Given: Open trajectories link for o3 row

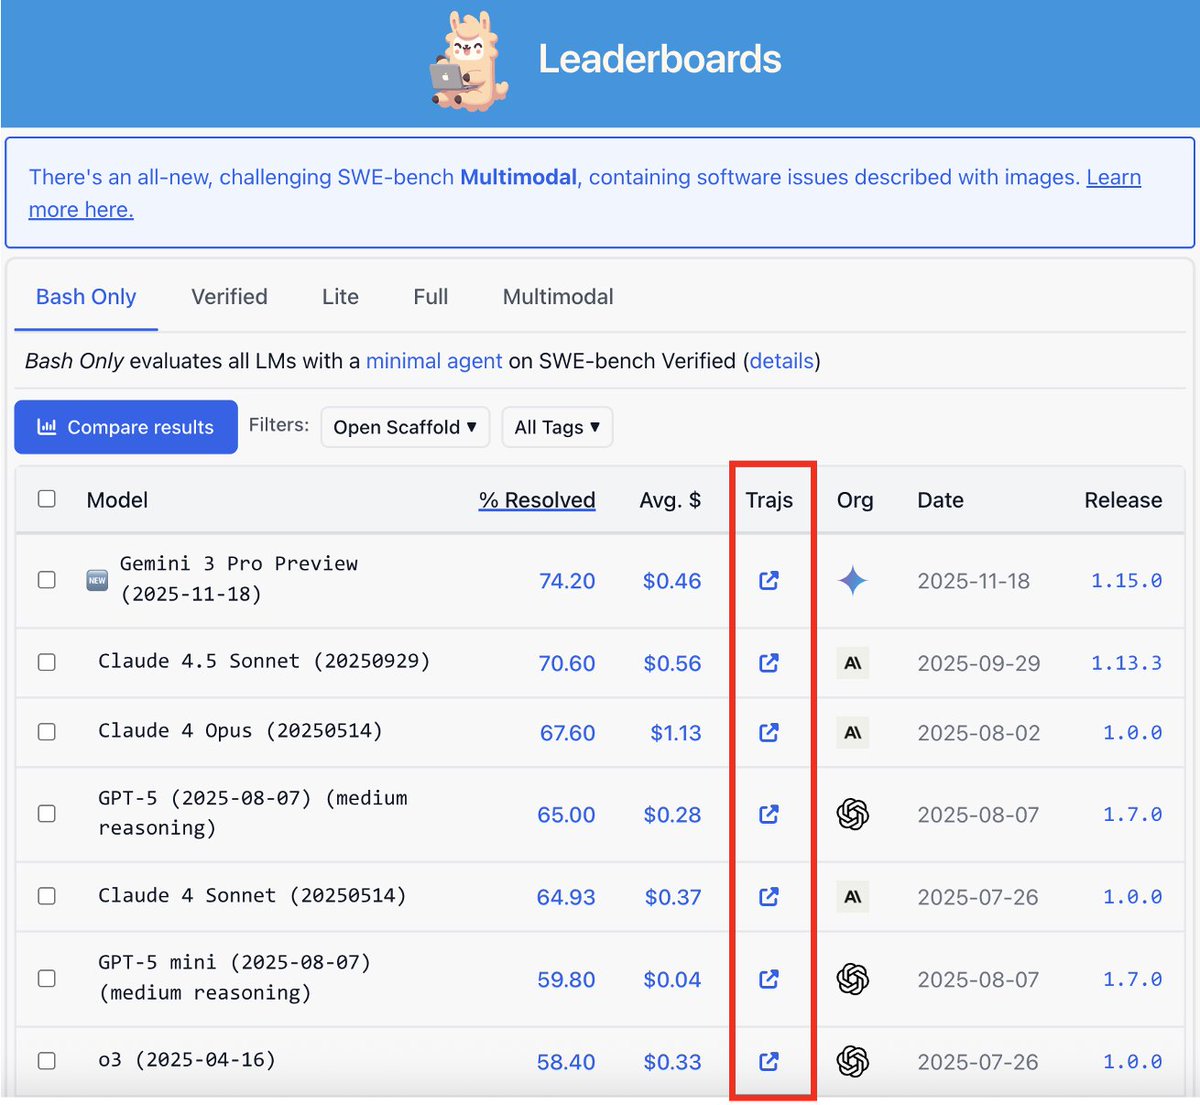Looking at the screenshot, I should click(768, 1061).
